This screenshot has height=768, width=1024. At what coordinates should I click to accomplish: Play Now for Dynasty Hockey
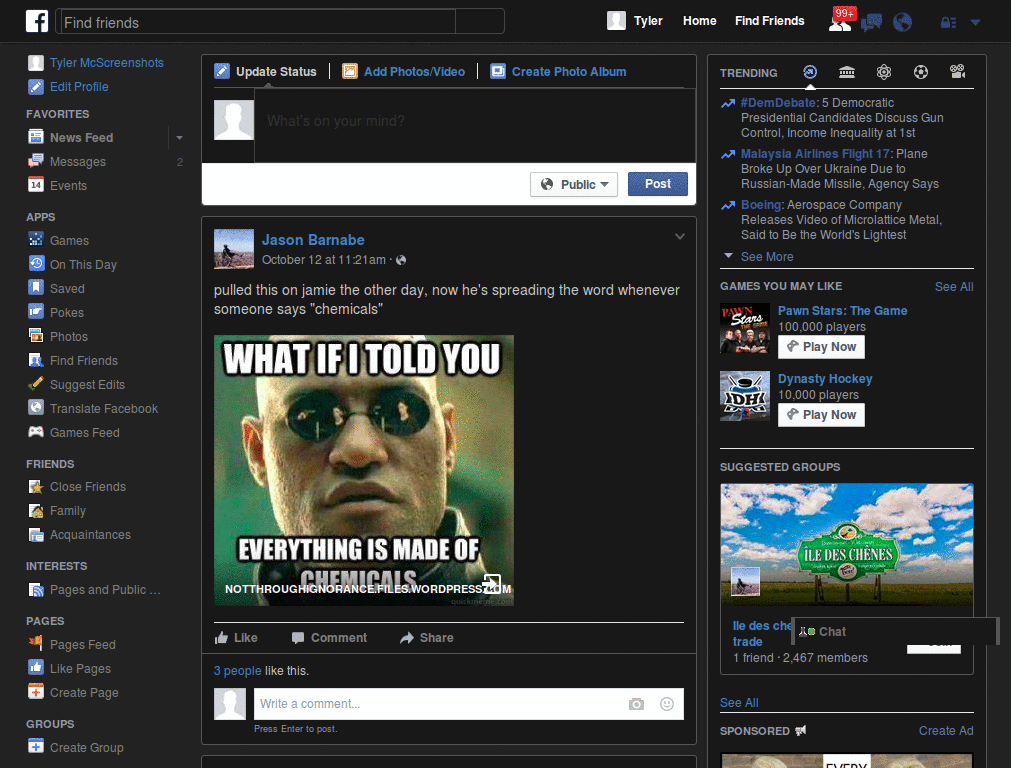tap(821, 415)
